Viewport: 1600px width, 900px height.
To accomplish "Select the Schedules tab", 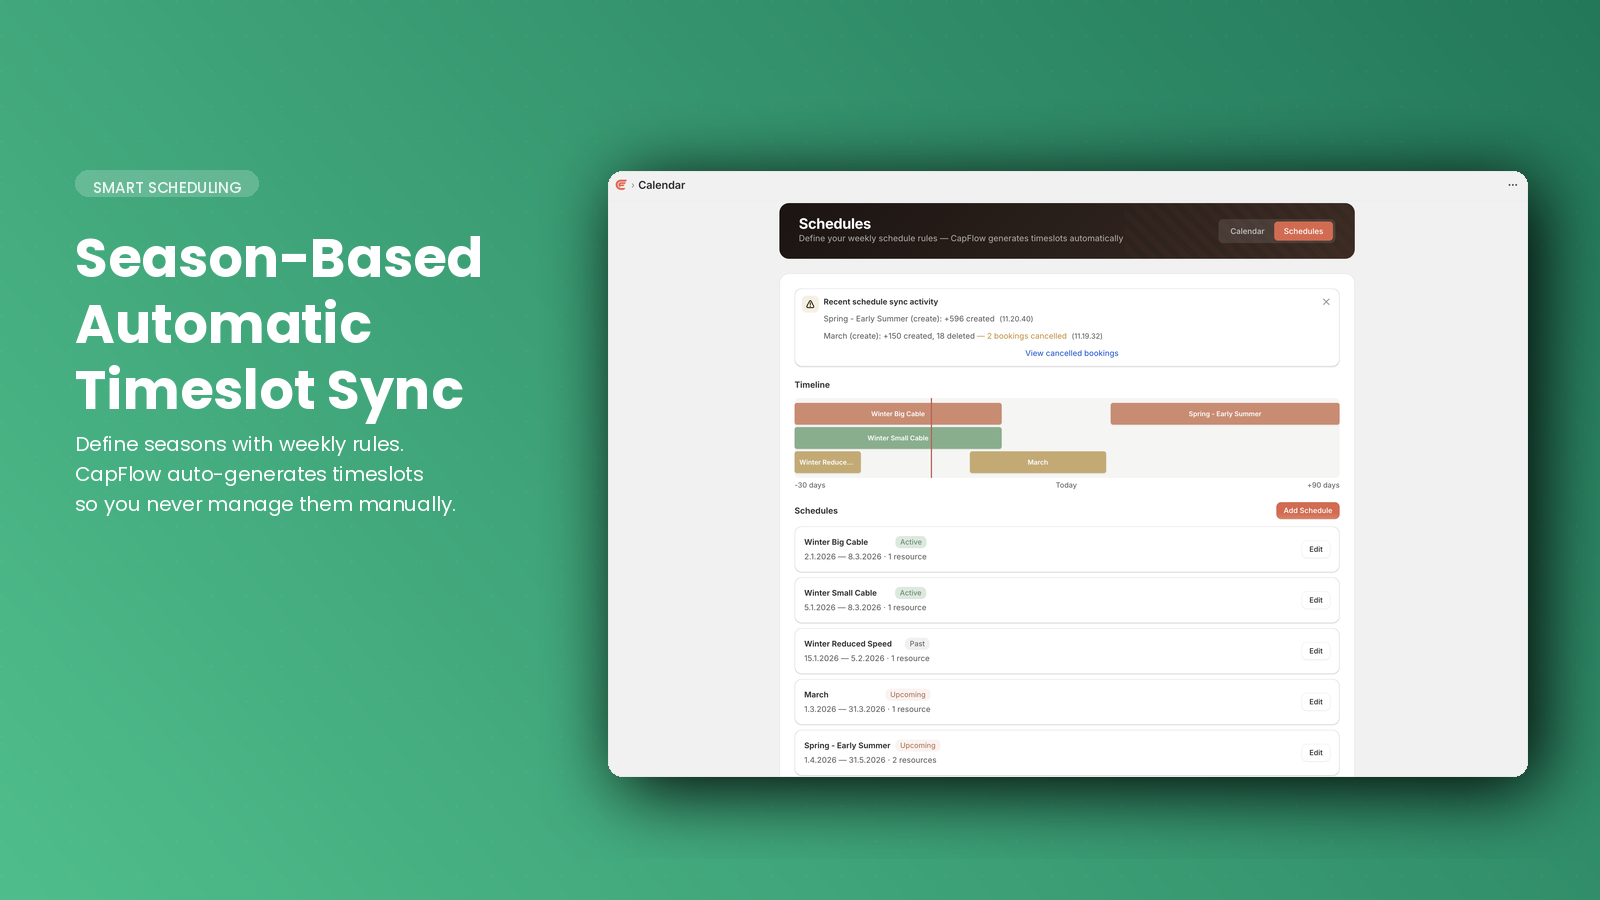I will 1303,231.
